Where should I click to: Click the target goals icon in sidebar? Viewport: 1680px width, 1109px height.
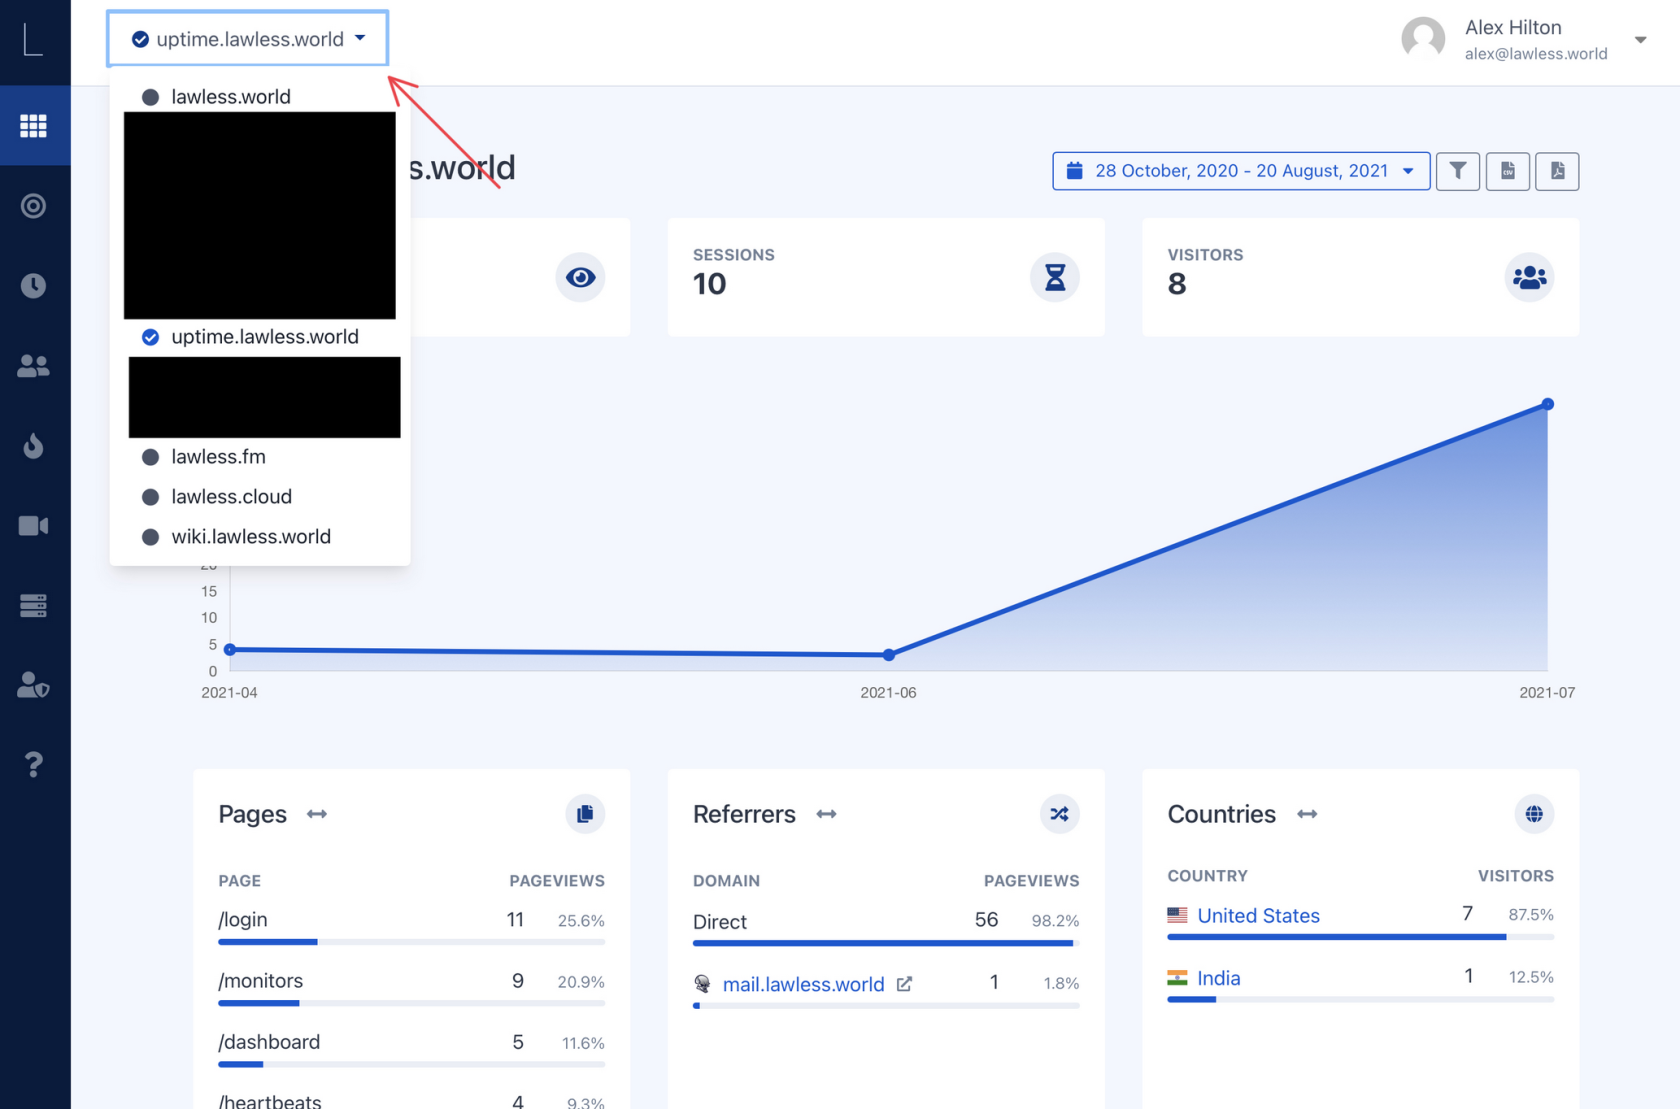[x=34, y=206]
